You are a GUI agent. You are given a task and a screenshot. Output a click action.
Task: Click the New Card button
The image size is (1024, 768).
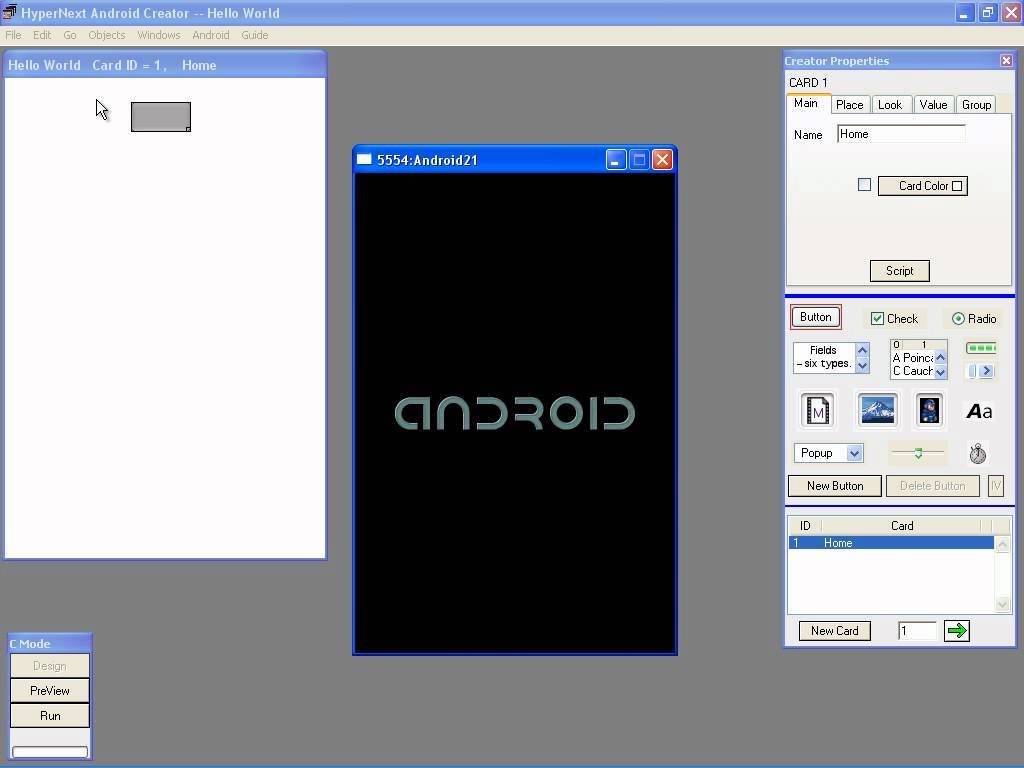coord(835,631)
